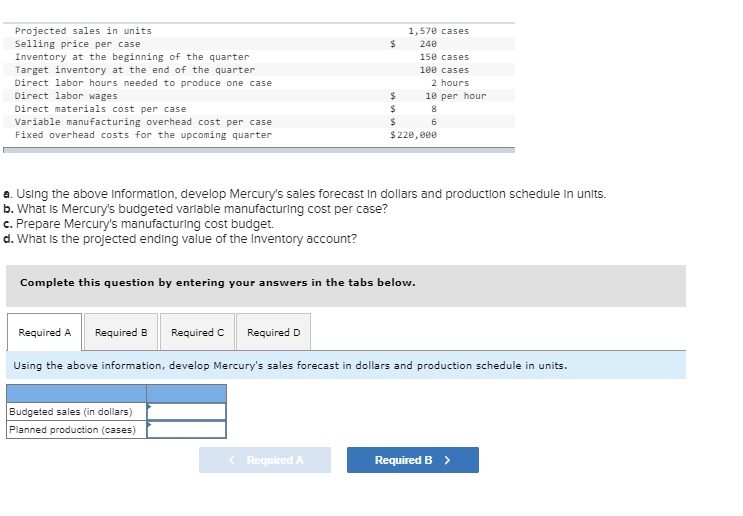This screenshot has height=516, width=743.
Task: Open the Required C tab
Action: click(197, 332)
